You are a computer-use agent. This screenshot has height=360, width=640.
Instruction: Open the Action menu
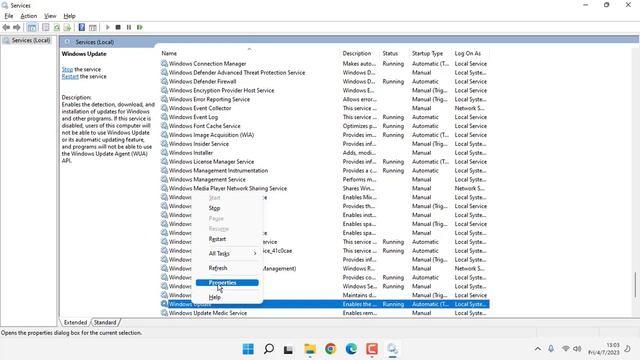click(29, 16)
